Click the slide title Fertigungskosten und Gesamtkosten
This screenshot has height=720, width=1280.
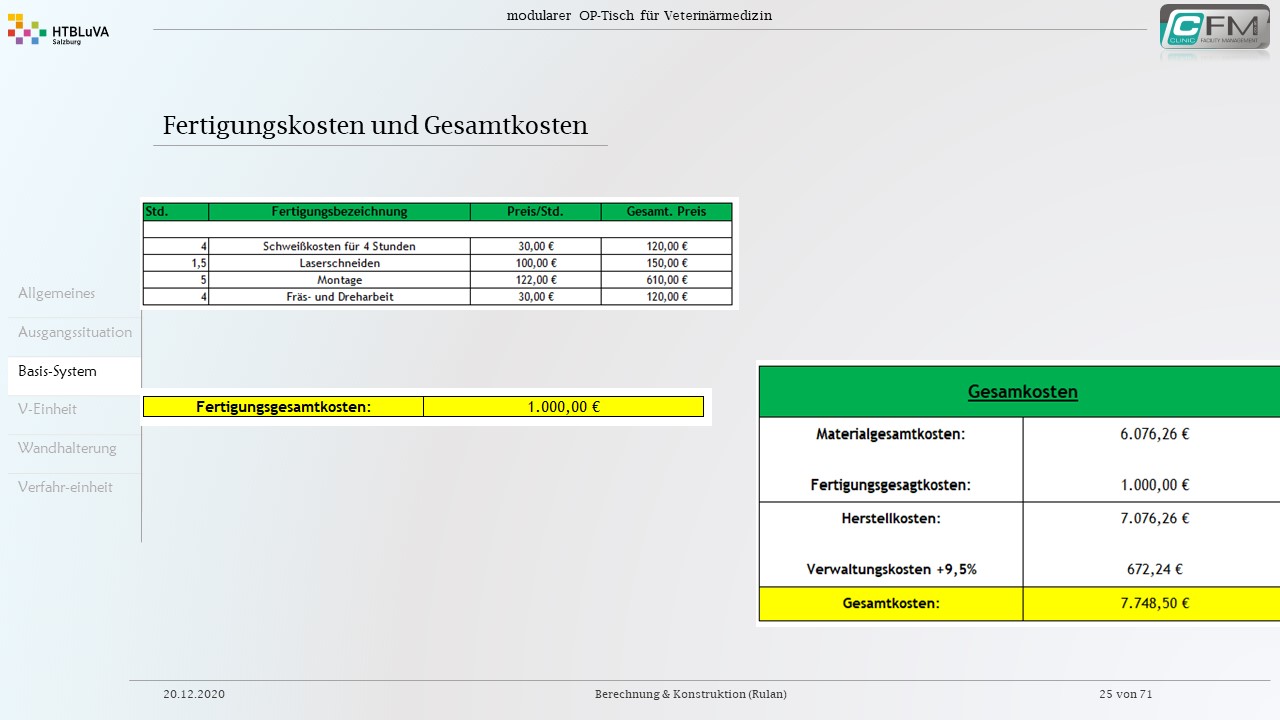(375, 126)
